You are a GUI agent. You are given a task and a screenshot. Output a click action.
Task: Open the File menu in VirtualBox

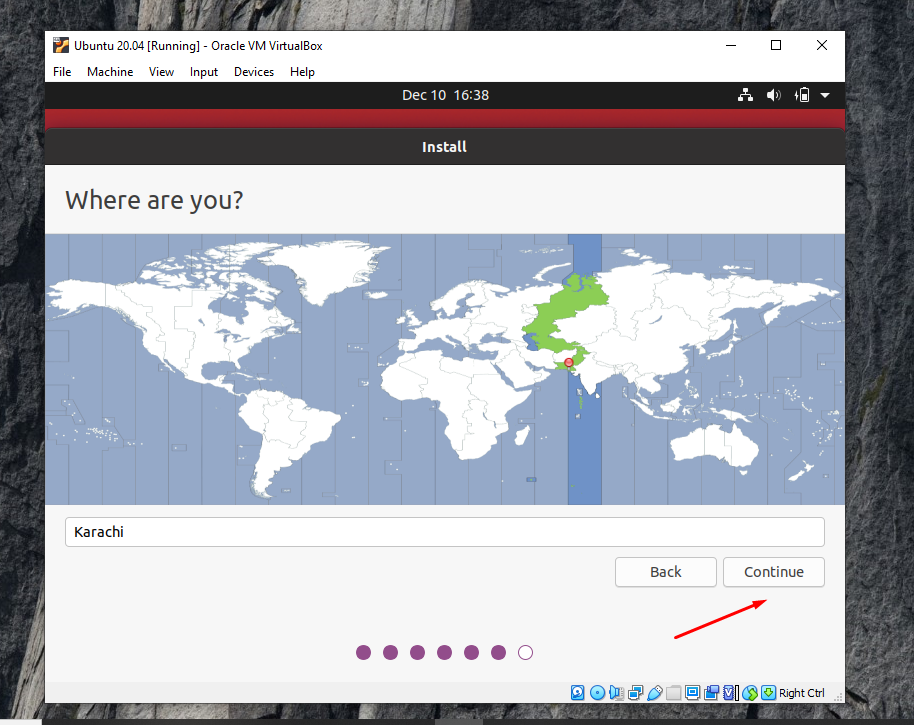pyautogui.click(x=62, y=72)
